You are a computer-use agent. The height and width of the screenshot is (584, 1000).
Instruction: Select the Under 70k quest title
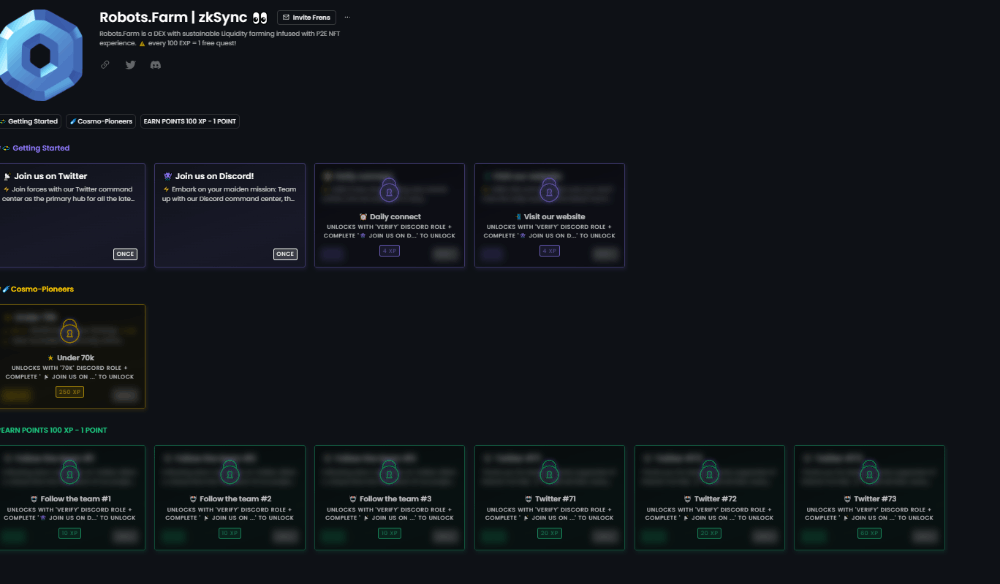[75, 358]
